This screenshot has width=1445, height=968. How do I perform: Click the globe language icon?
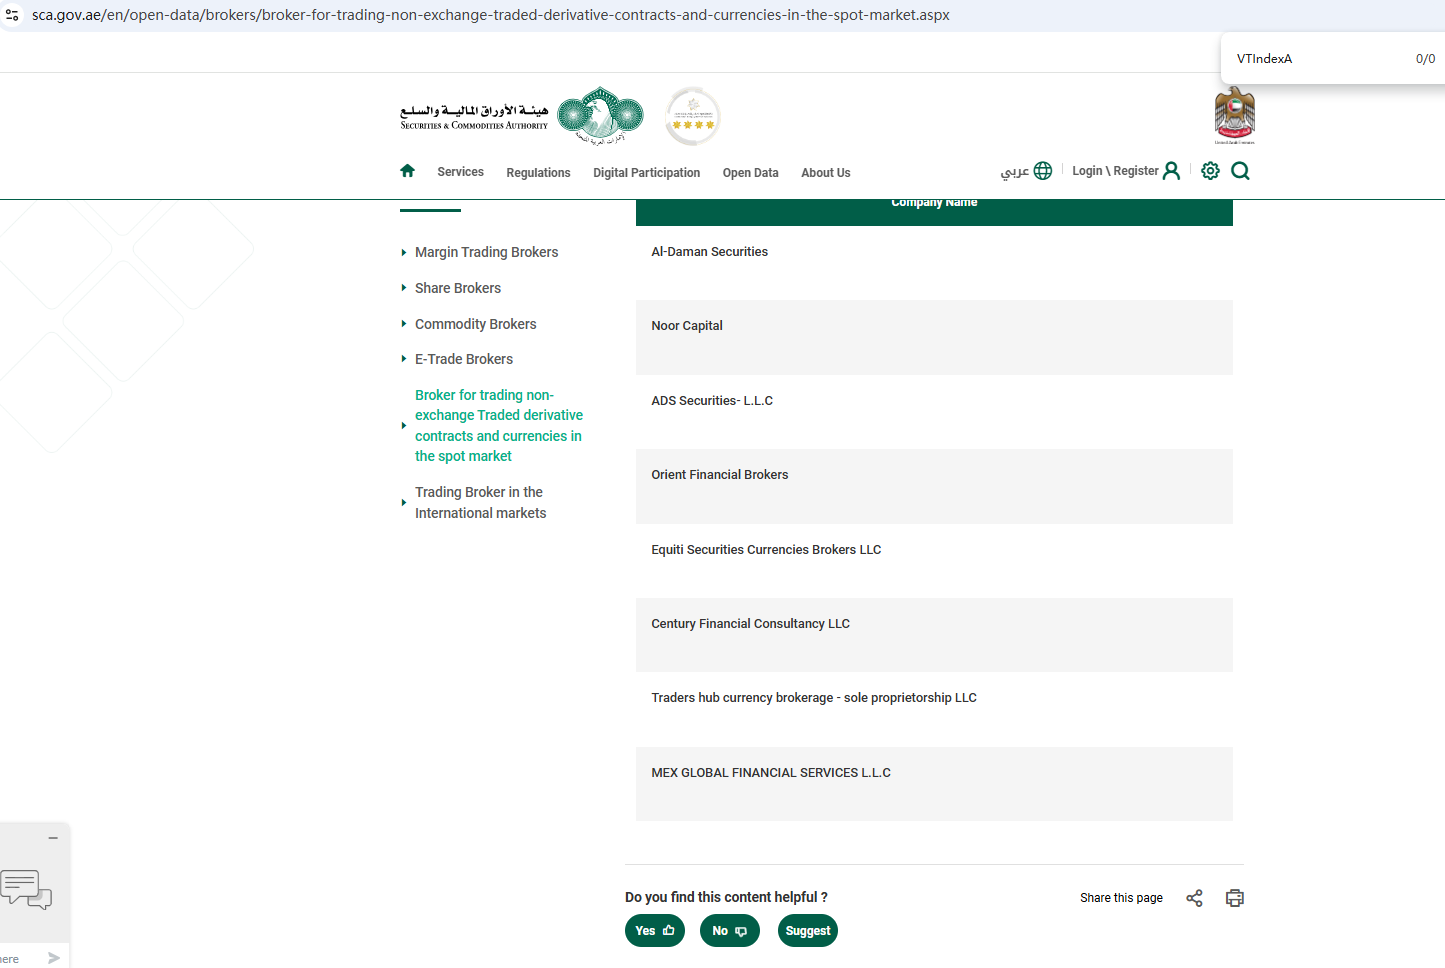1043,171
